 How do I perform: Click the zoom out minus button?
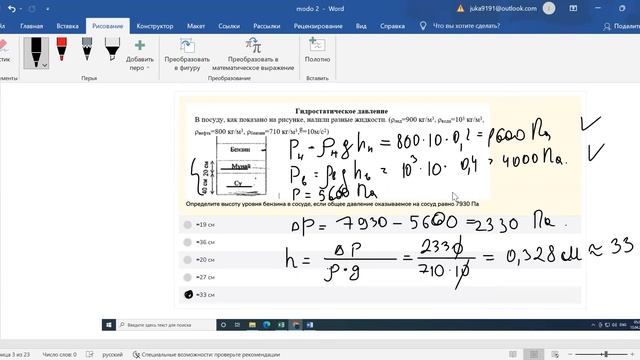[570, 354]
